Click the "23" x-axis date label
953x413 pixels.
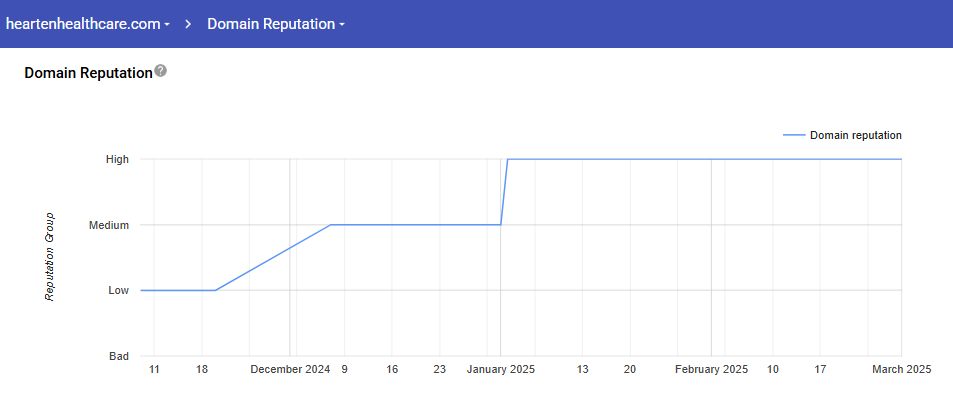[x=439, y=370]
